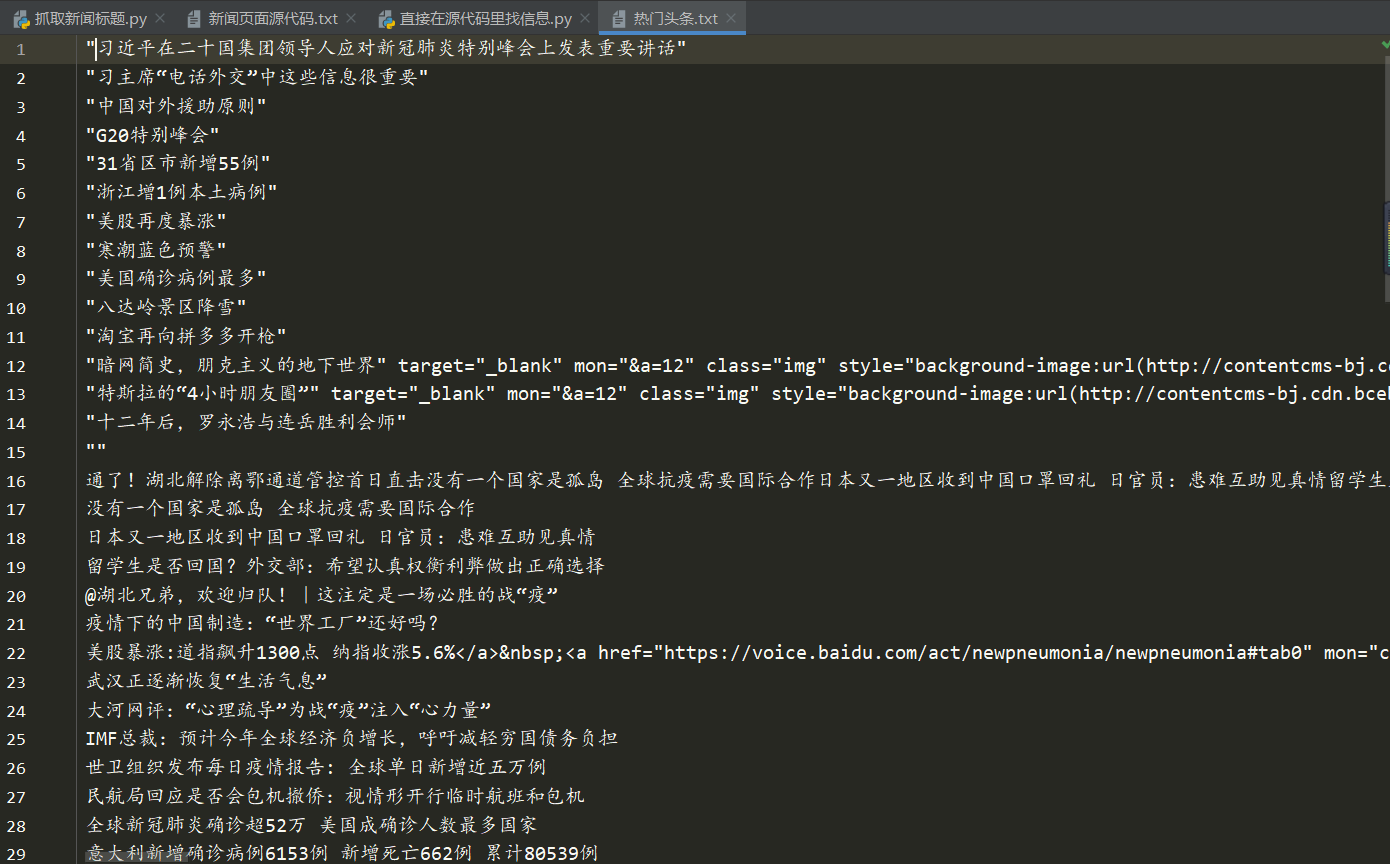
Task: Click the Python icon on 抓取新闻标题.py tab
Action: pos(21,19)
